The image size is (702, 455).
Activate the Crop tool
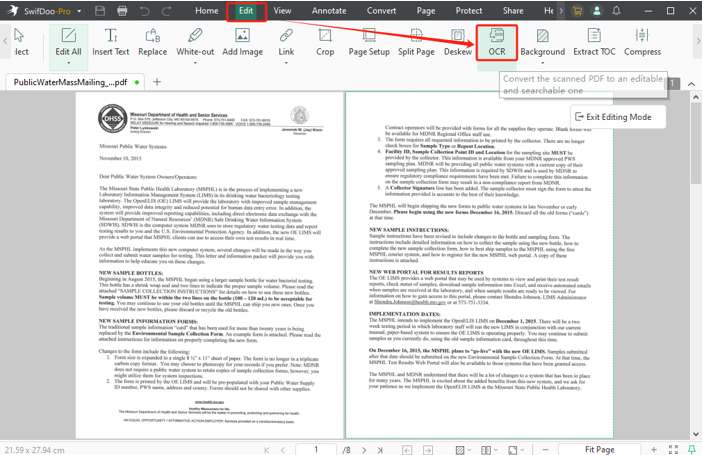coord(325,43)
